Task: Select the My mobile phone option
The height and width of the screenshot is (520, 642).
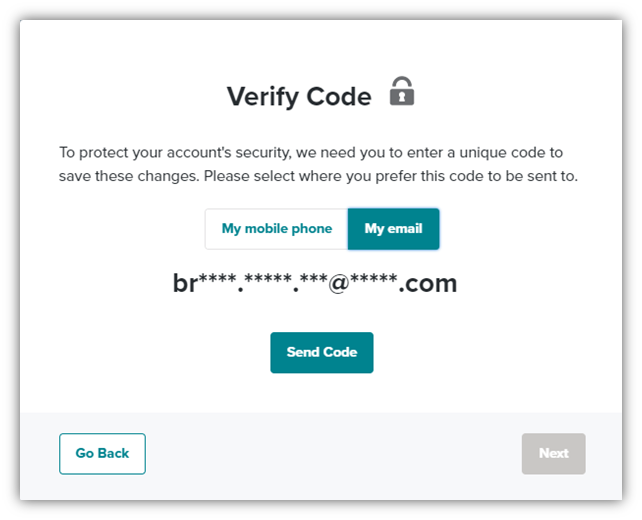Action: (x=277, y=229)
